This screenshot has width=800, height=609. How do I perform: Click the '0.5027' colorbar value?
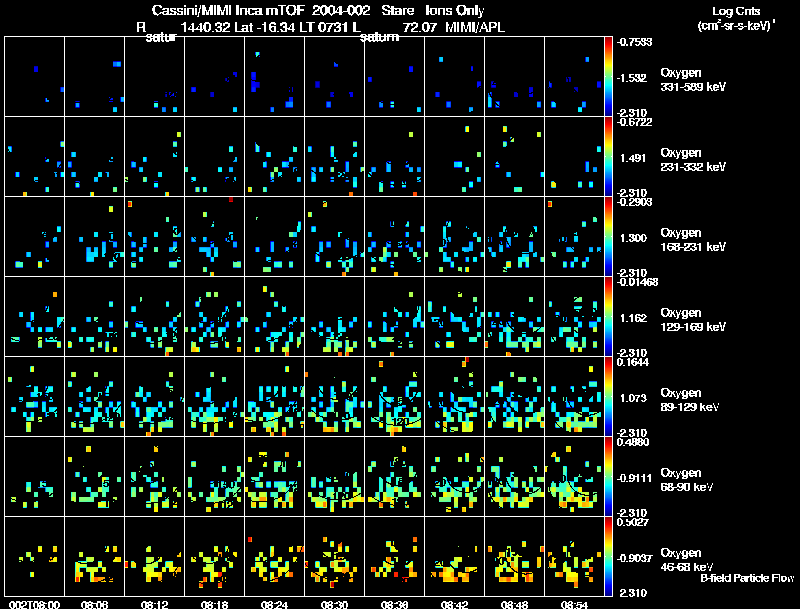coord(633,522)
